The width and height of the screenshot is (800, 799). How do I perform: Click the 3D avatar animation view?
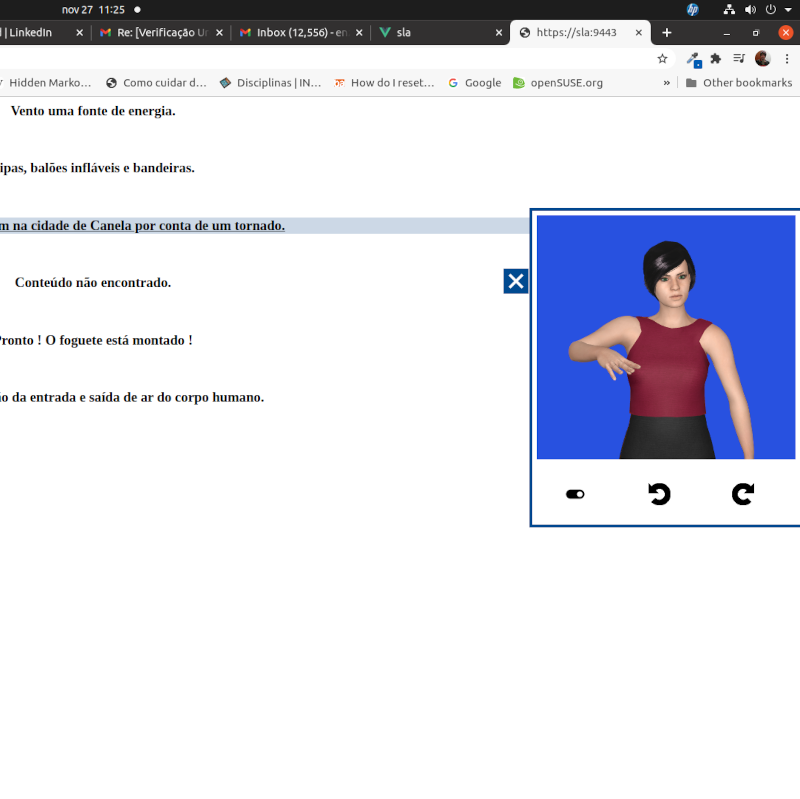(666, 337)
